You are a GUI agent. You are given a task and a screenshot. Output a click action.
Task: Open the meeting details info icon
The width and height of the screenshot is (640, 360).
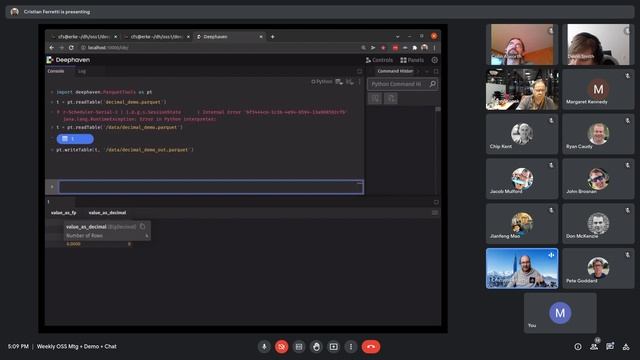coord(578,347)
